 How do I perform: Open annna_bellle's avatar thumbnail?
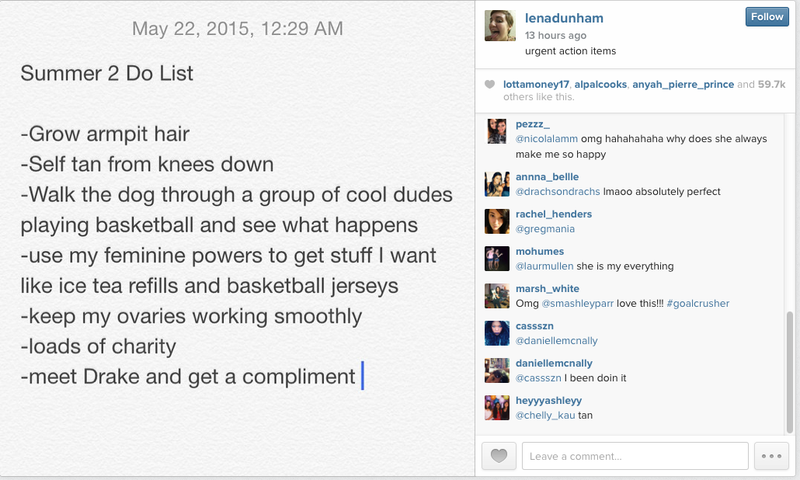click(x=497, y=184)
